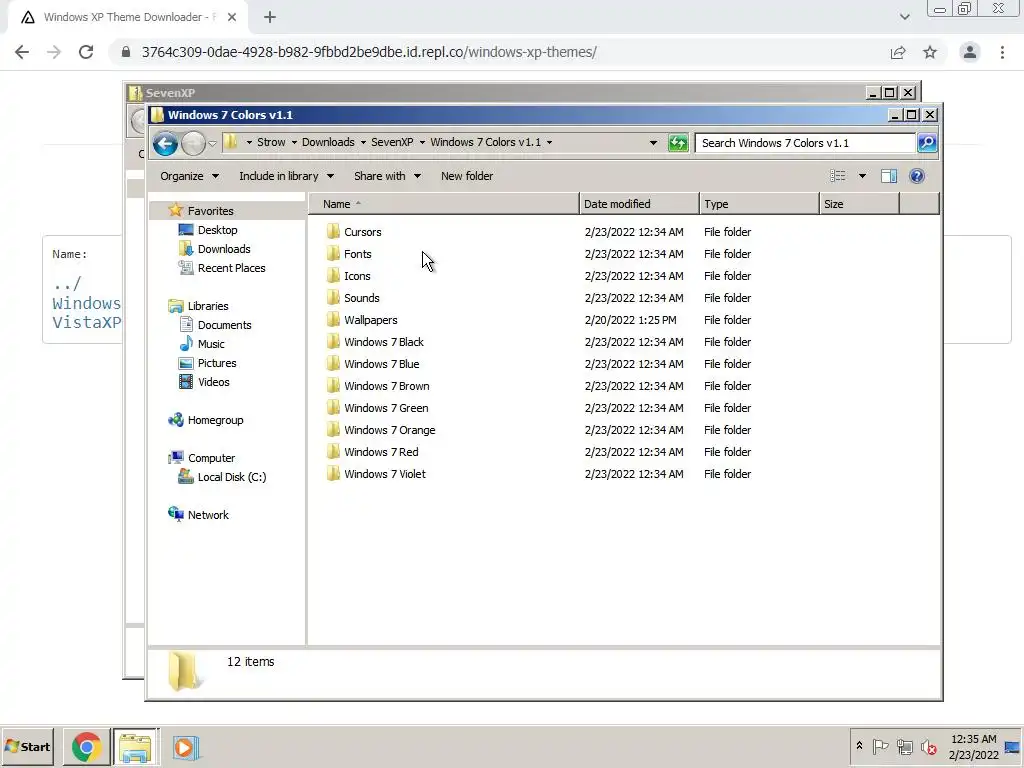The width and height of the screenshot is (1024, 768).
Task: Click the Wallpapers folder icon
Action: click(x=333, y=319)
